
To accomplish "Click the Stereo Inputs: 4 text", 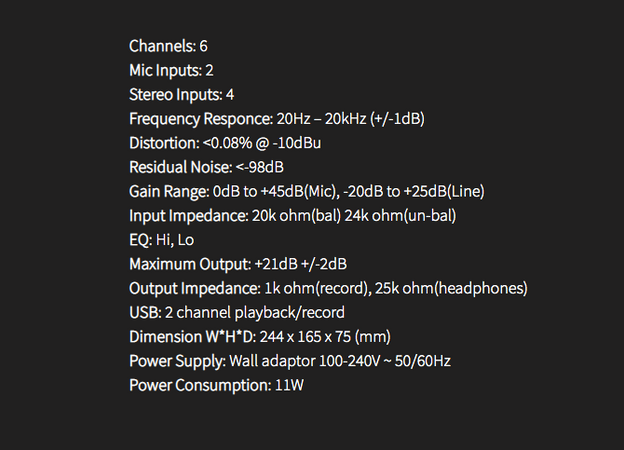I will click(181, 95).
